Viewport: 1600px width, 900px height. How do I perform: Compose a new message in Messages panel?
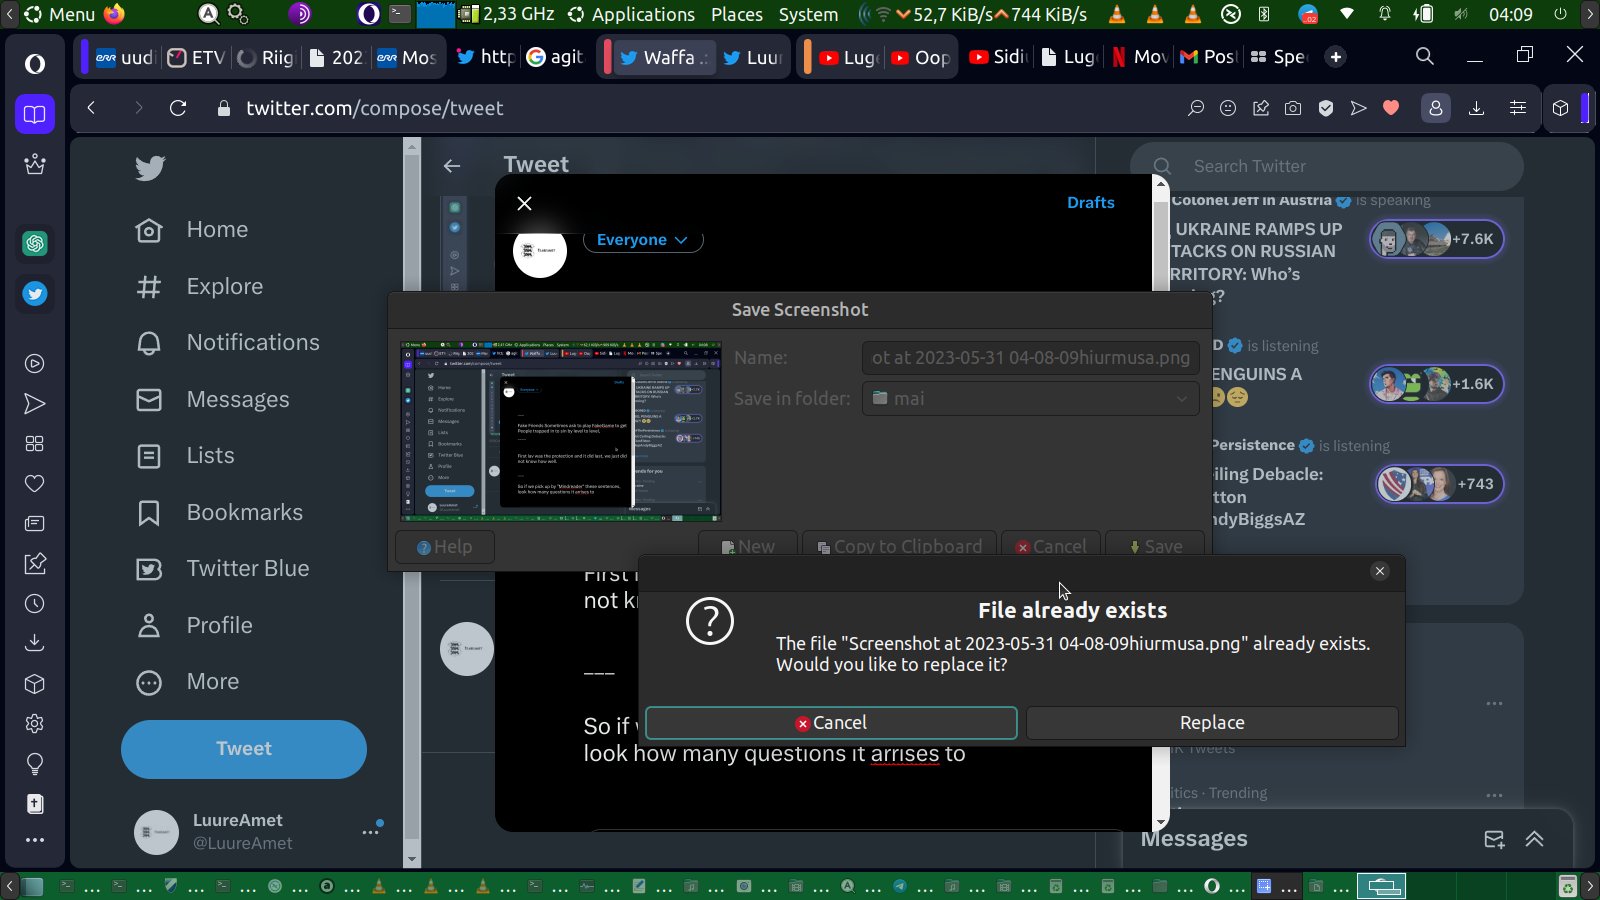pos(1494,839)
